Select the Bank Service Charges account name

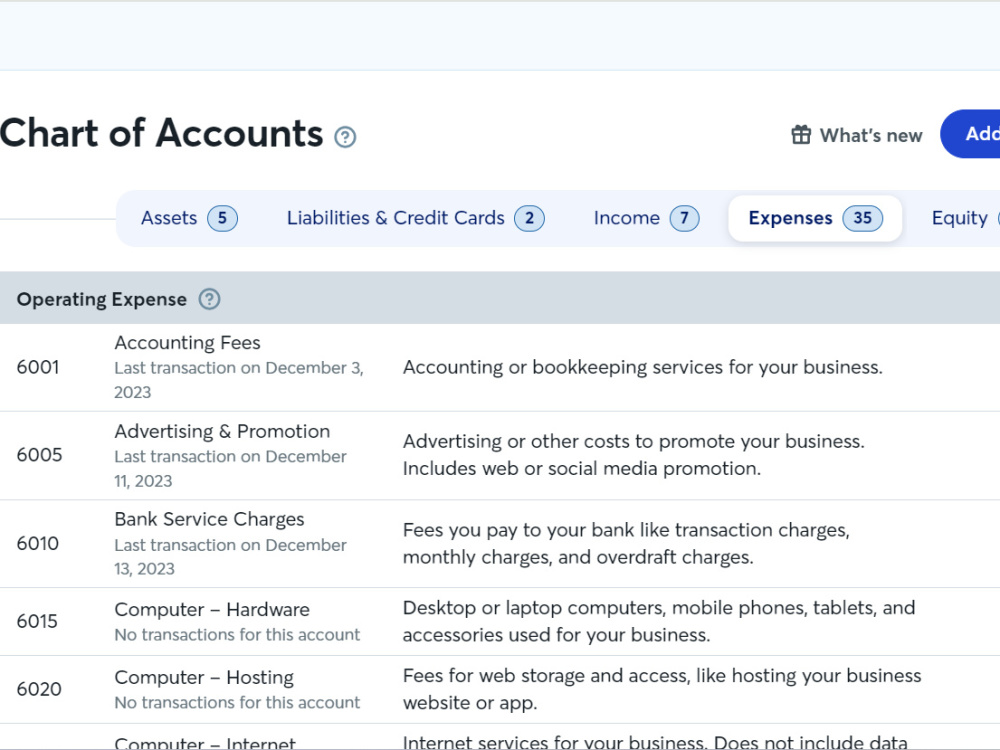click(x=209, y=520)
